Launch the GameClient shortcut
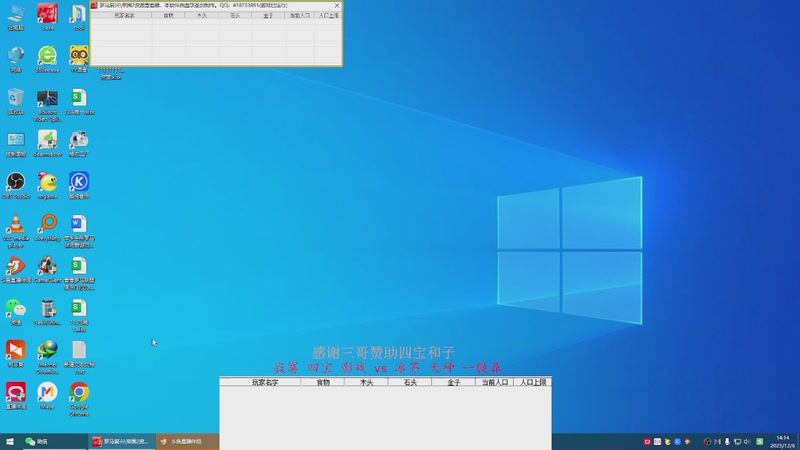The width and height of the screenshot is (800, 450). 47,269
